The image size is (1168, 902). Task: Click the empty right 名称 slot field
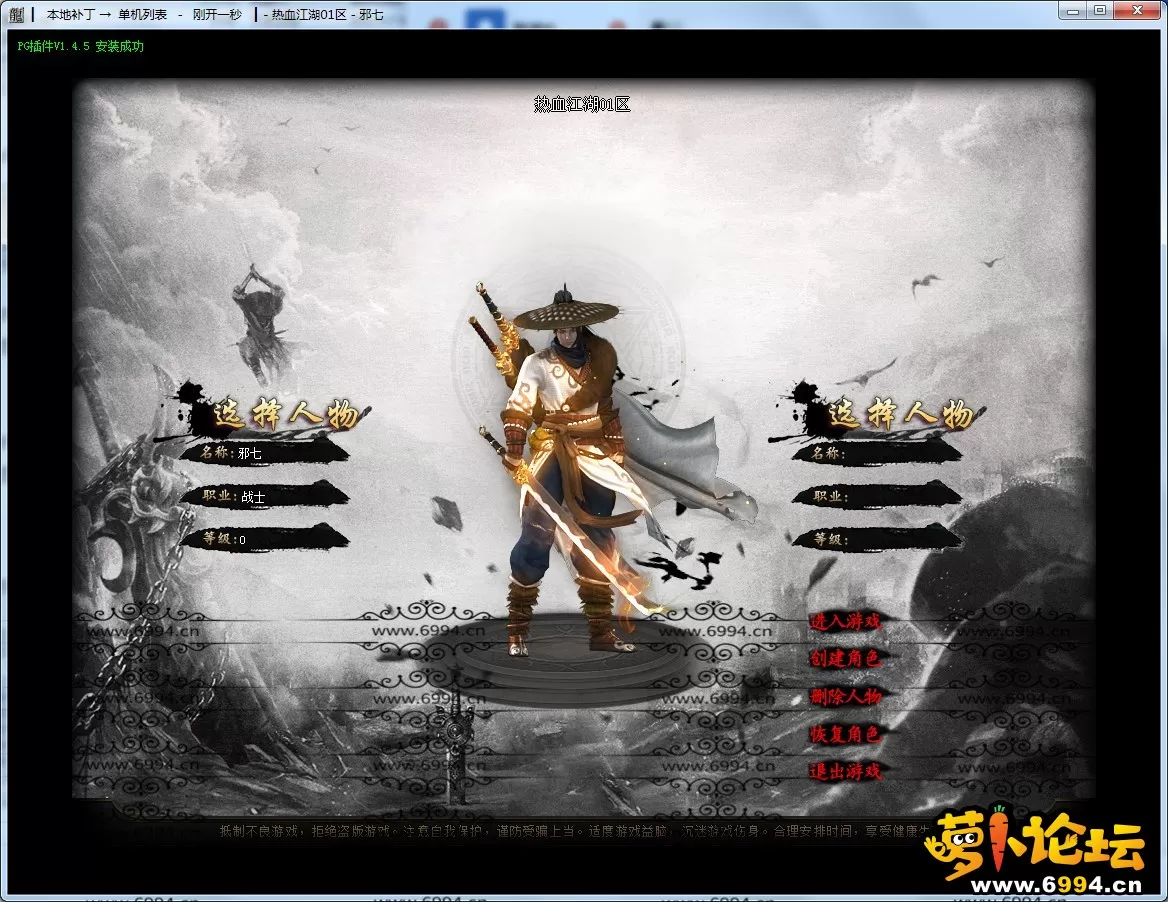click(x=877, y=453)
